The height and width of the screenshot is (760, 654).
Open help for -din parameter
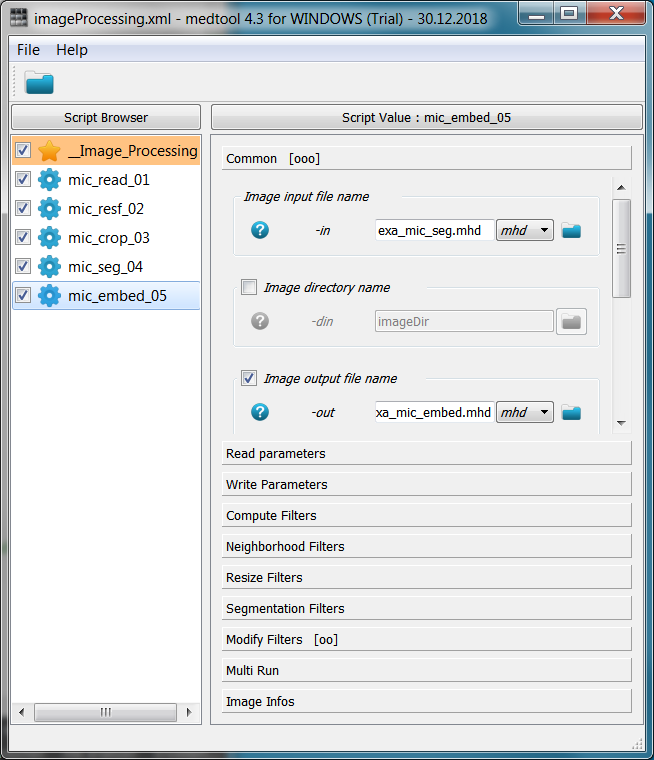point(260,321)
